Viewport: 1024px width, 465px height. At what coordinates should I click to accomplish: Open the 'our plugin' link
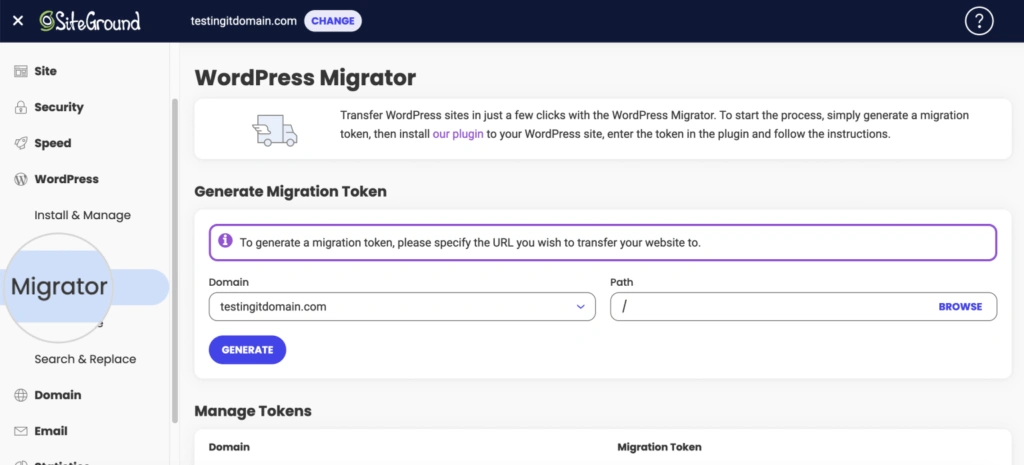pos(457,134)
